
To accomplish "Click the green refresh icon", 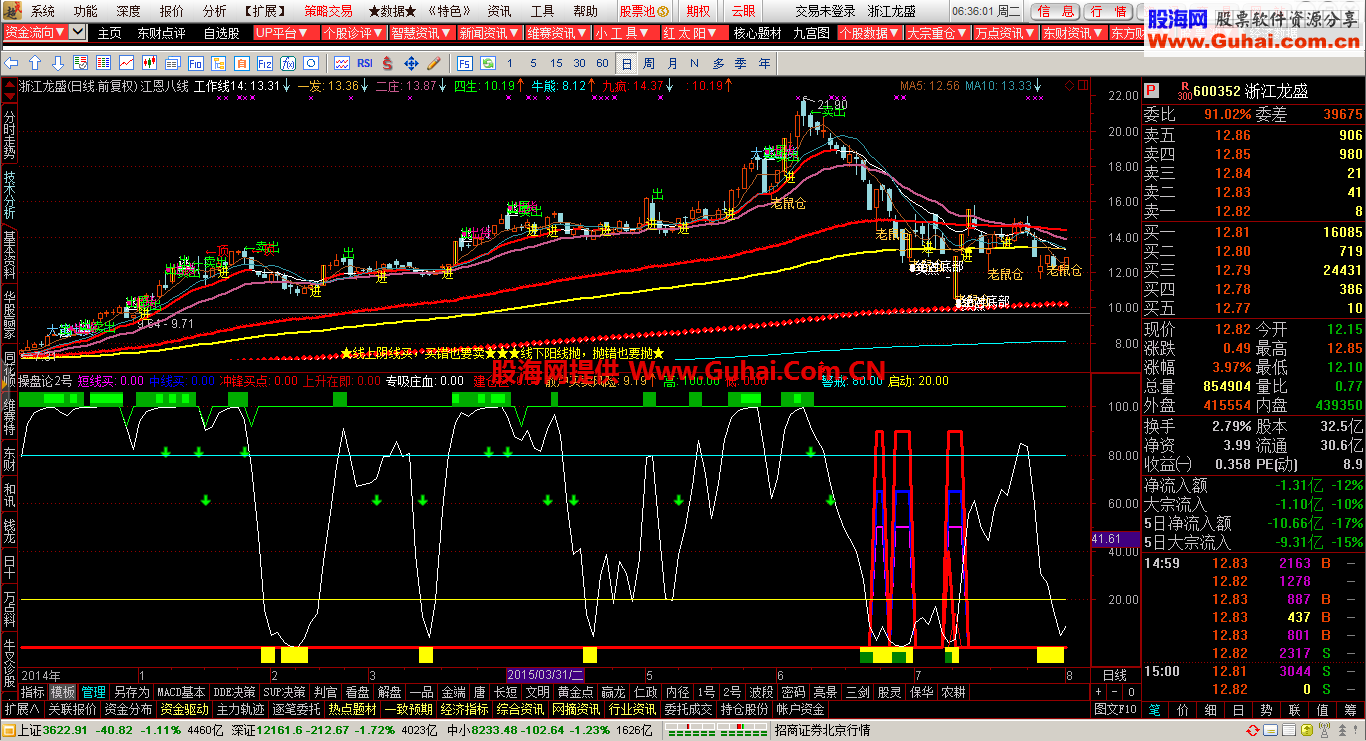I will (x=488, y=63).
